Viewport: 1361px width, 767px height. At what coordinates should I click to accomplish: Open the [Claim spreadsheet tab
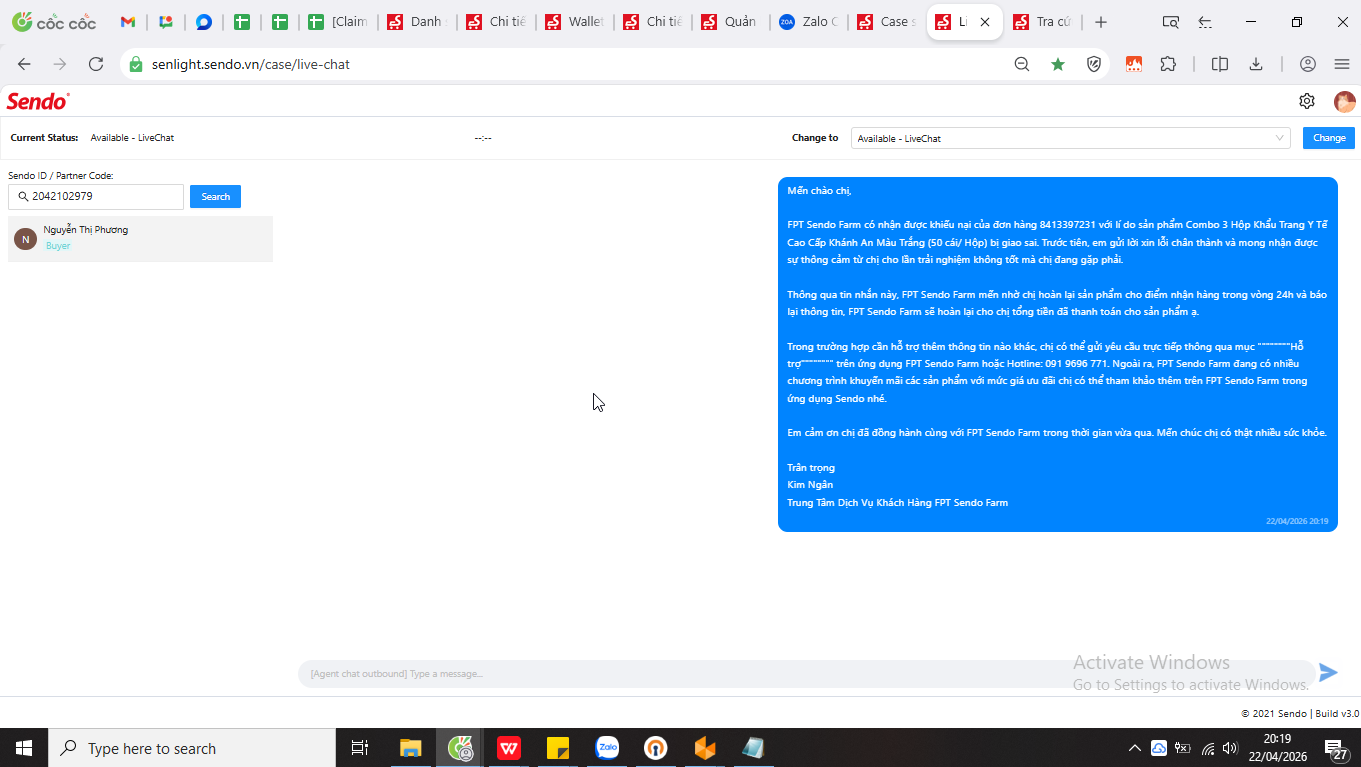340,22
